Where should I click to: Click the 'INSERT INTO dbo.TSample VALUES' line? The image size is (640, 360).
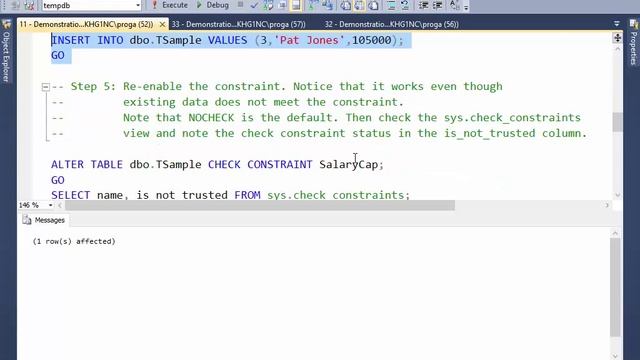coord(227,40)
